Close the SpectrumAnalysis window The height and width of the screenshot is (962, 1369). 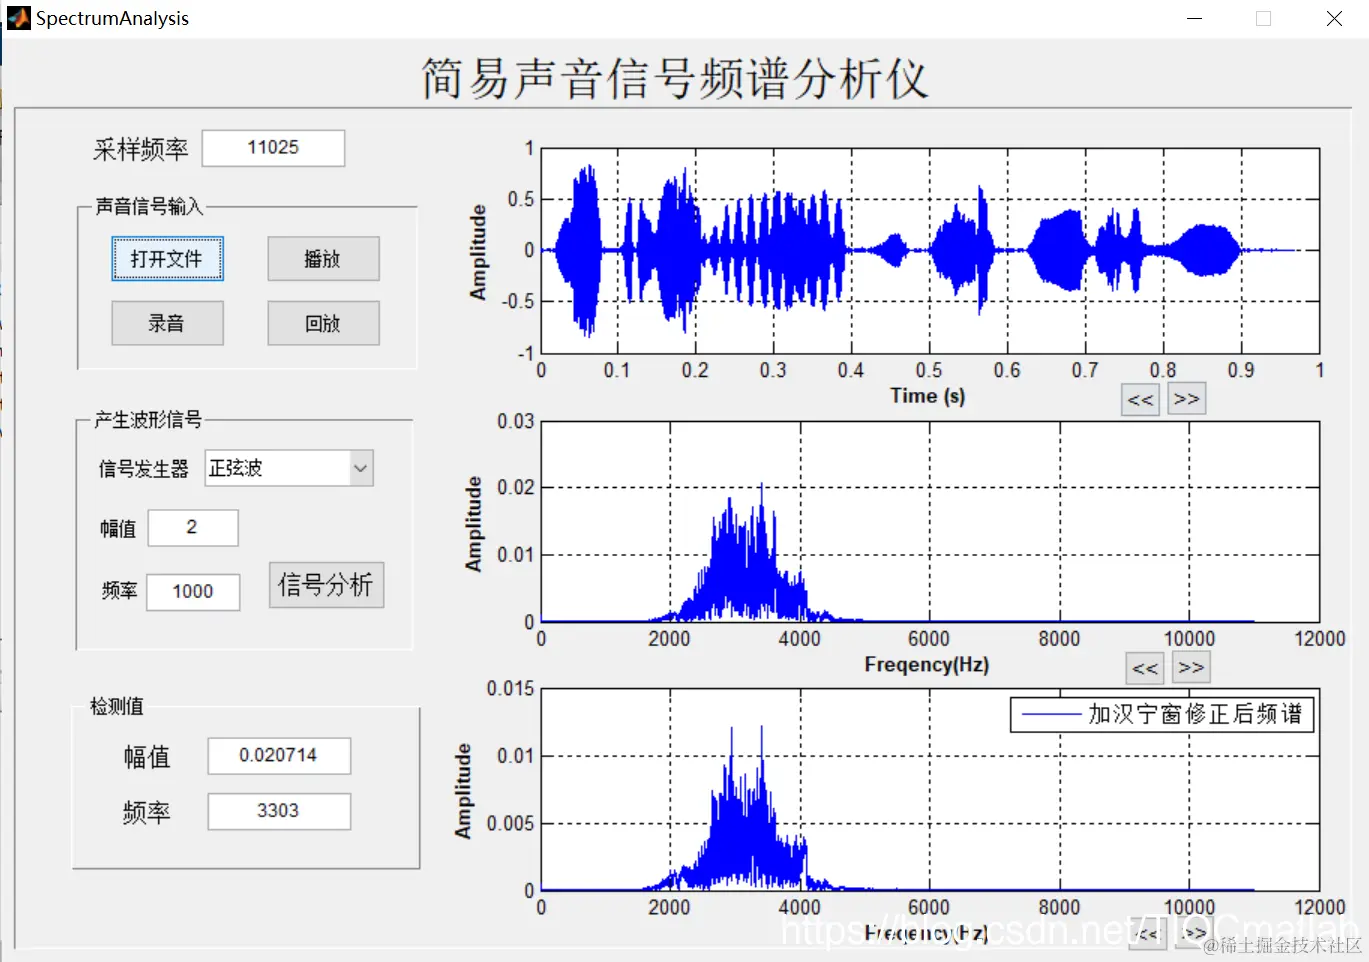point(1334,18)
